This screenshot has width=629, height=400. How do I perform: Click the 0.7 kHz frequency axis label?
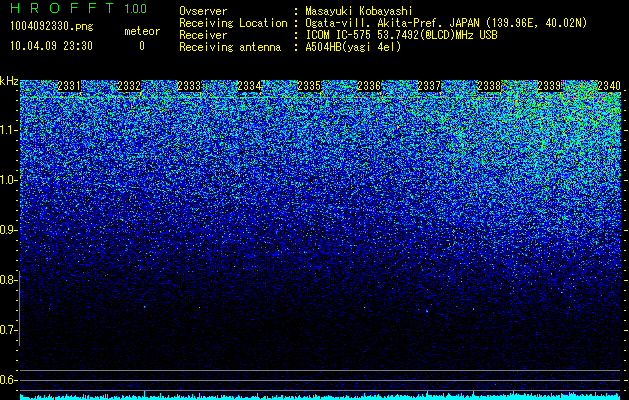[x=7, y=330]
